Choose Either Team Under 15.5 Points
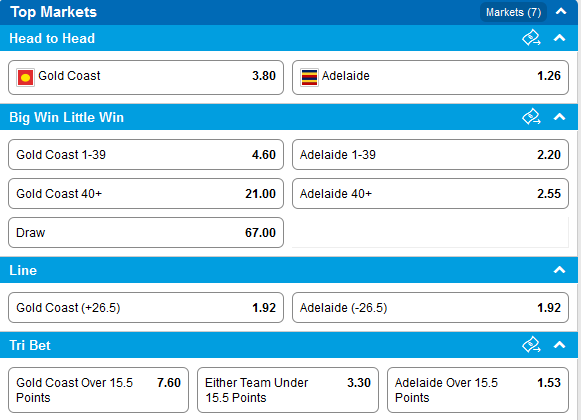Viewport: 581px width, 420px height. click(x=288, y=390)
